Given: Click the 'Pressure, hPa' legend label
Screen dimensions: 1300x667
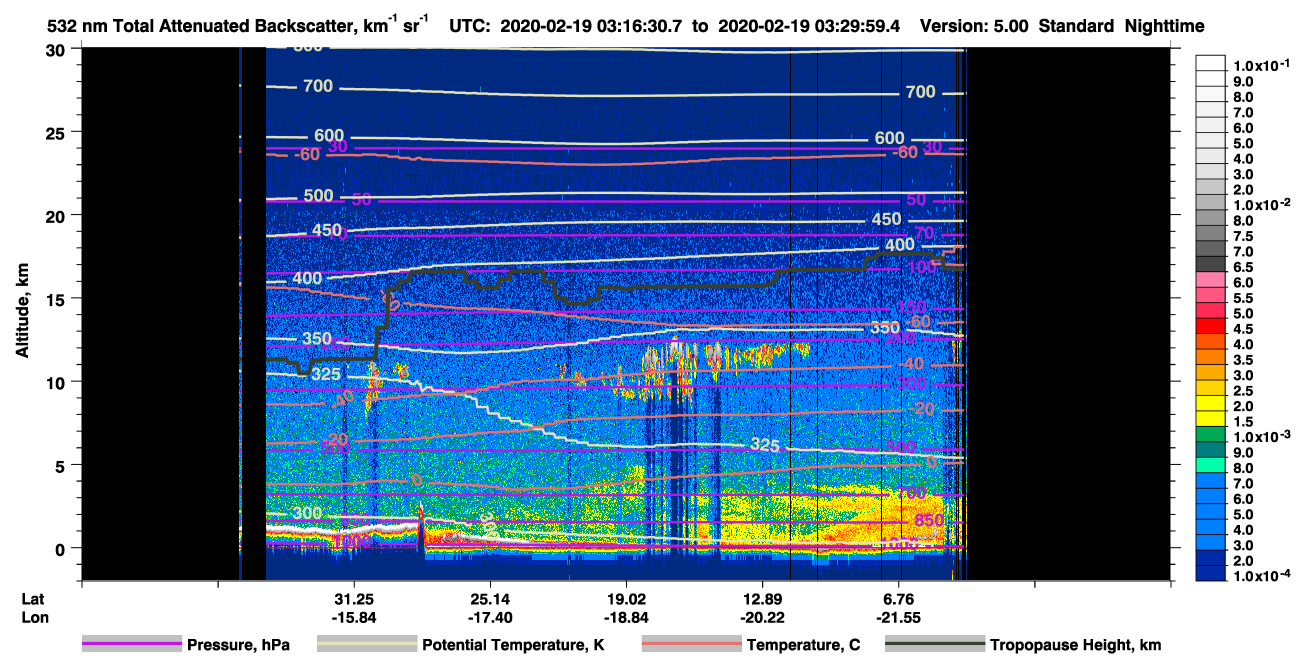Looking at the screenshot, I should click(x=239, y=645).
